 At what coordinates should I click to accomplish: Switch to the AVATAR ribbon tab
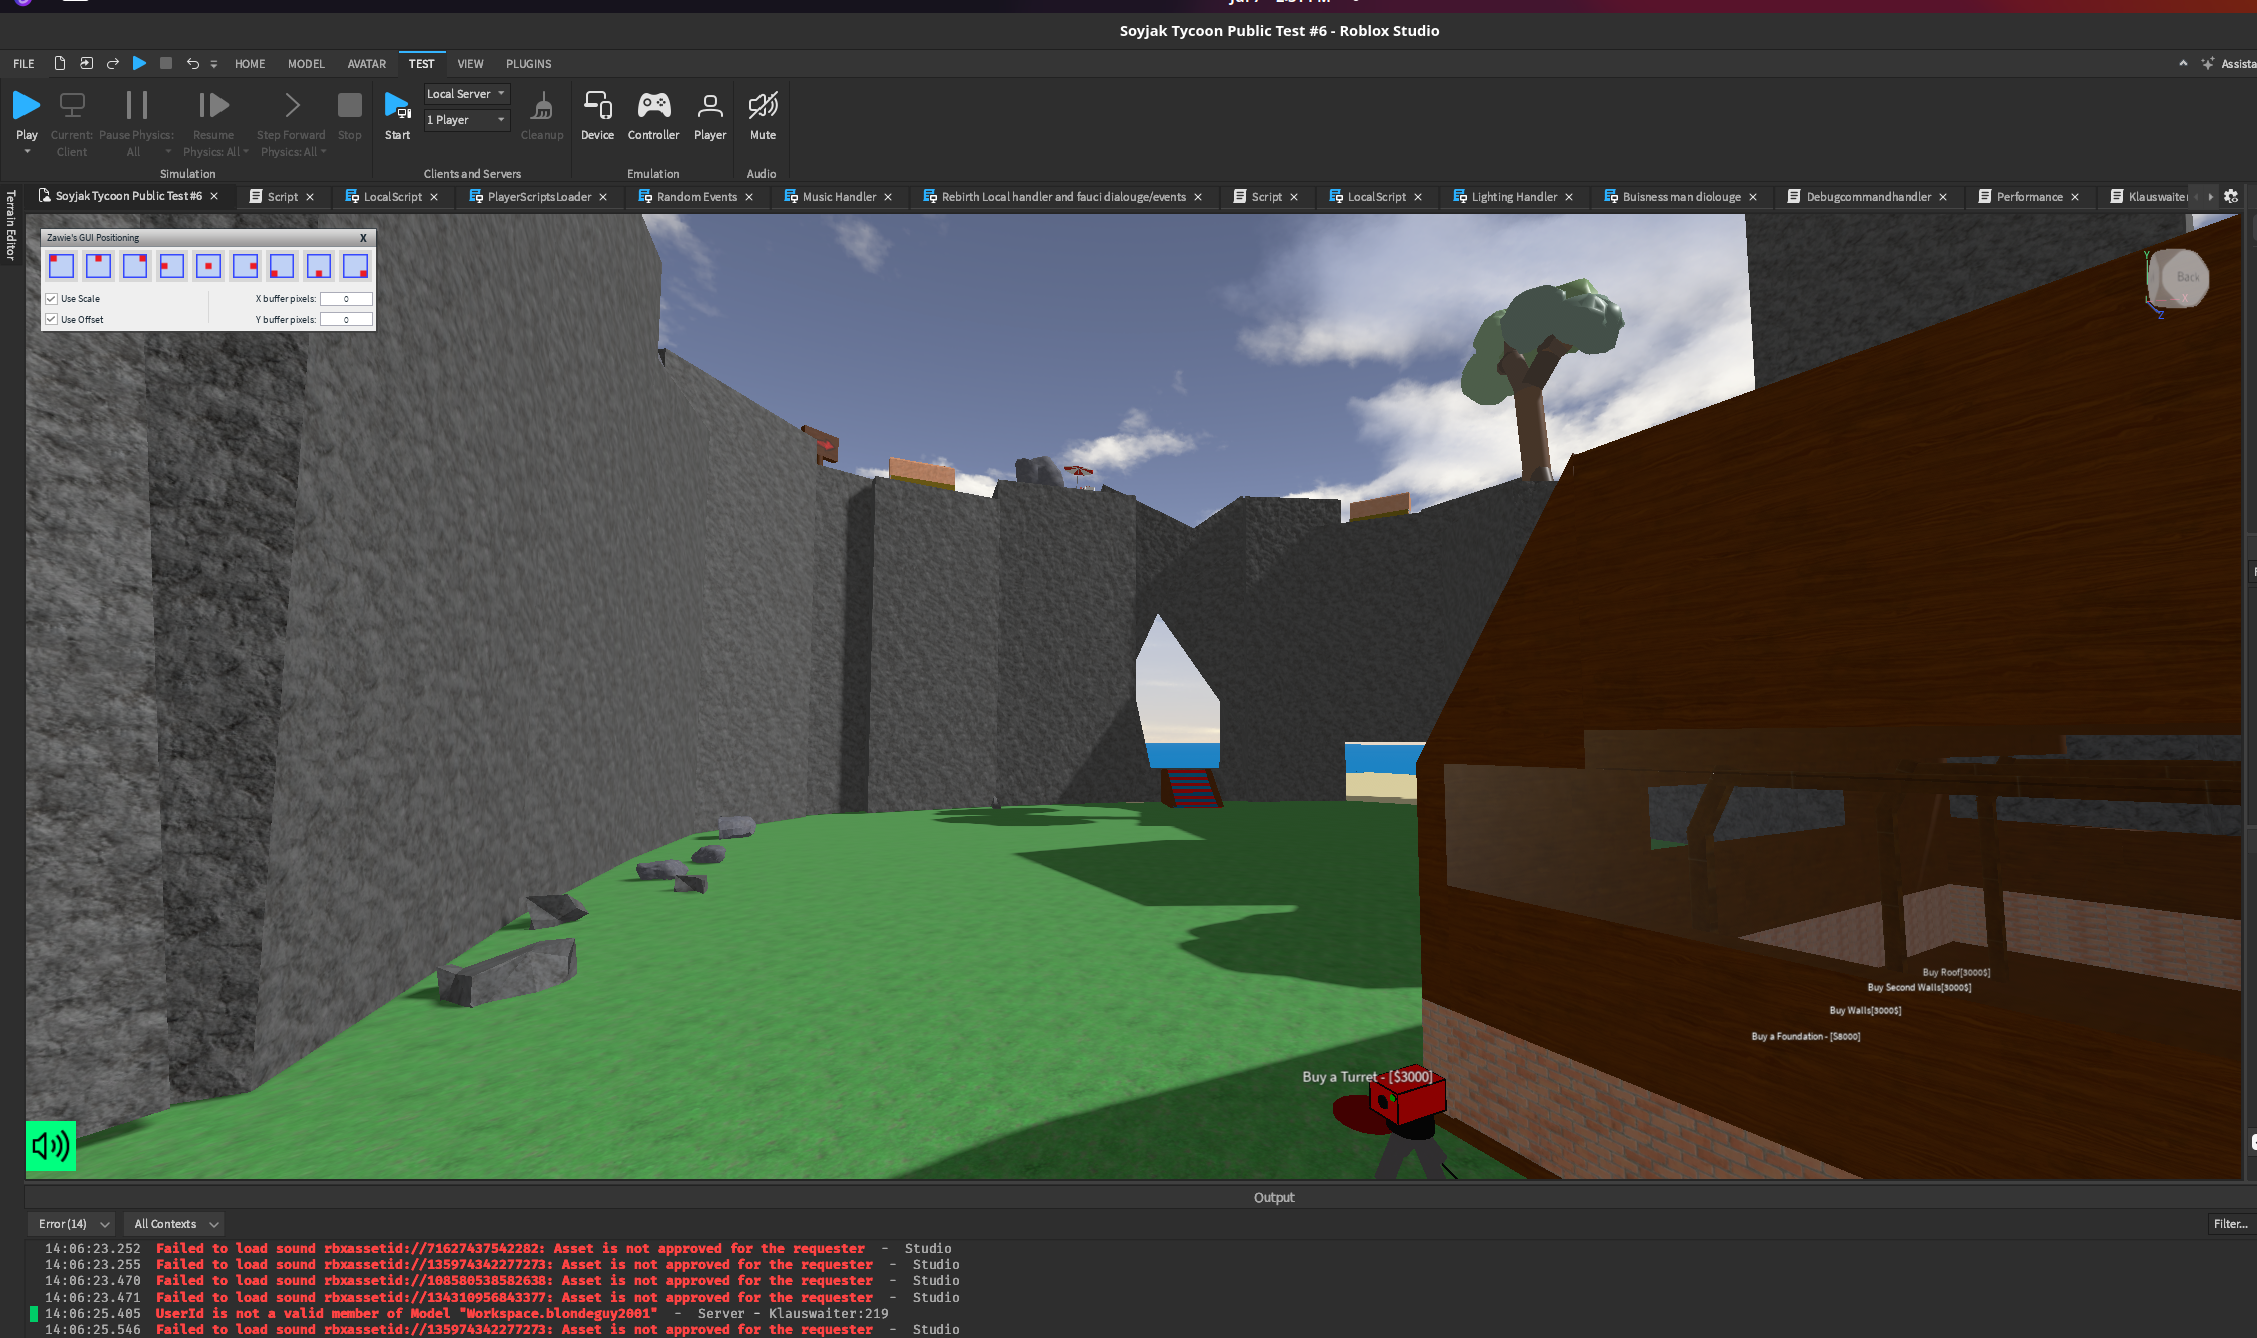pos(367,64)
